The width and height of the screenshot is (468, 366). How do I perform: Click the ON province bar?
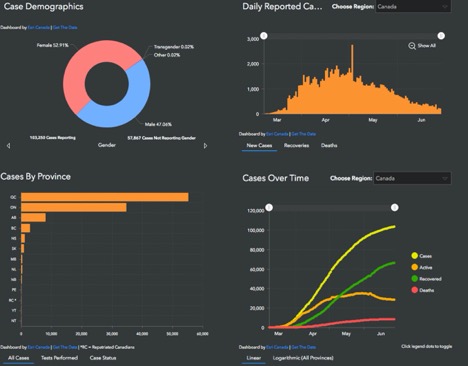pos(74,207)
